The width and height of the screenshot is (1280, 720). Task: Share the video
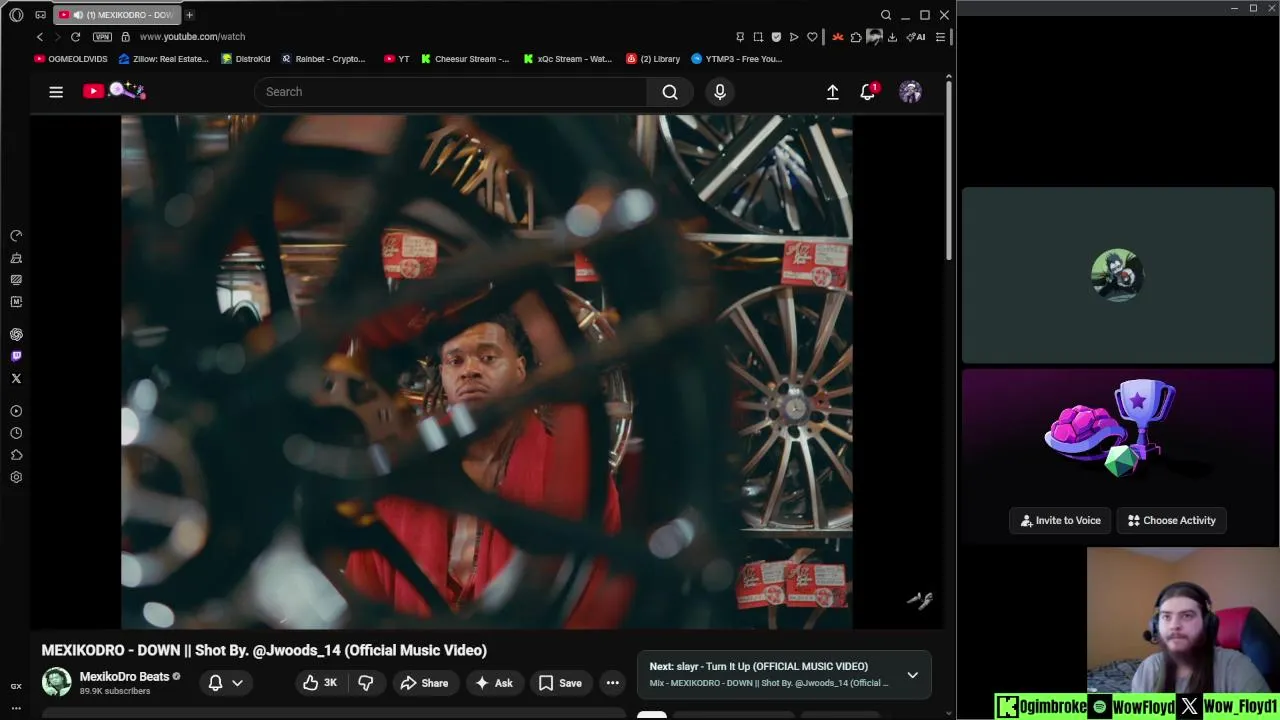click(x=424, y=683)
